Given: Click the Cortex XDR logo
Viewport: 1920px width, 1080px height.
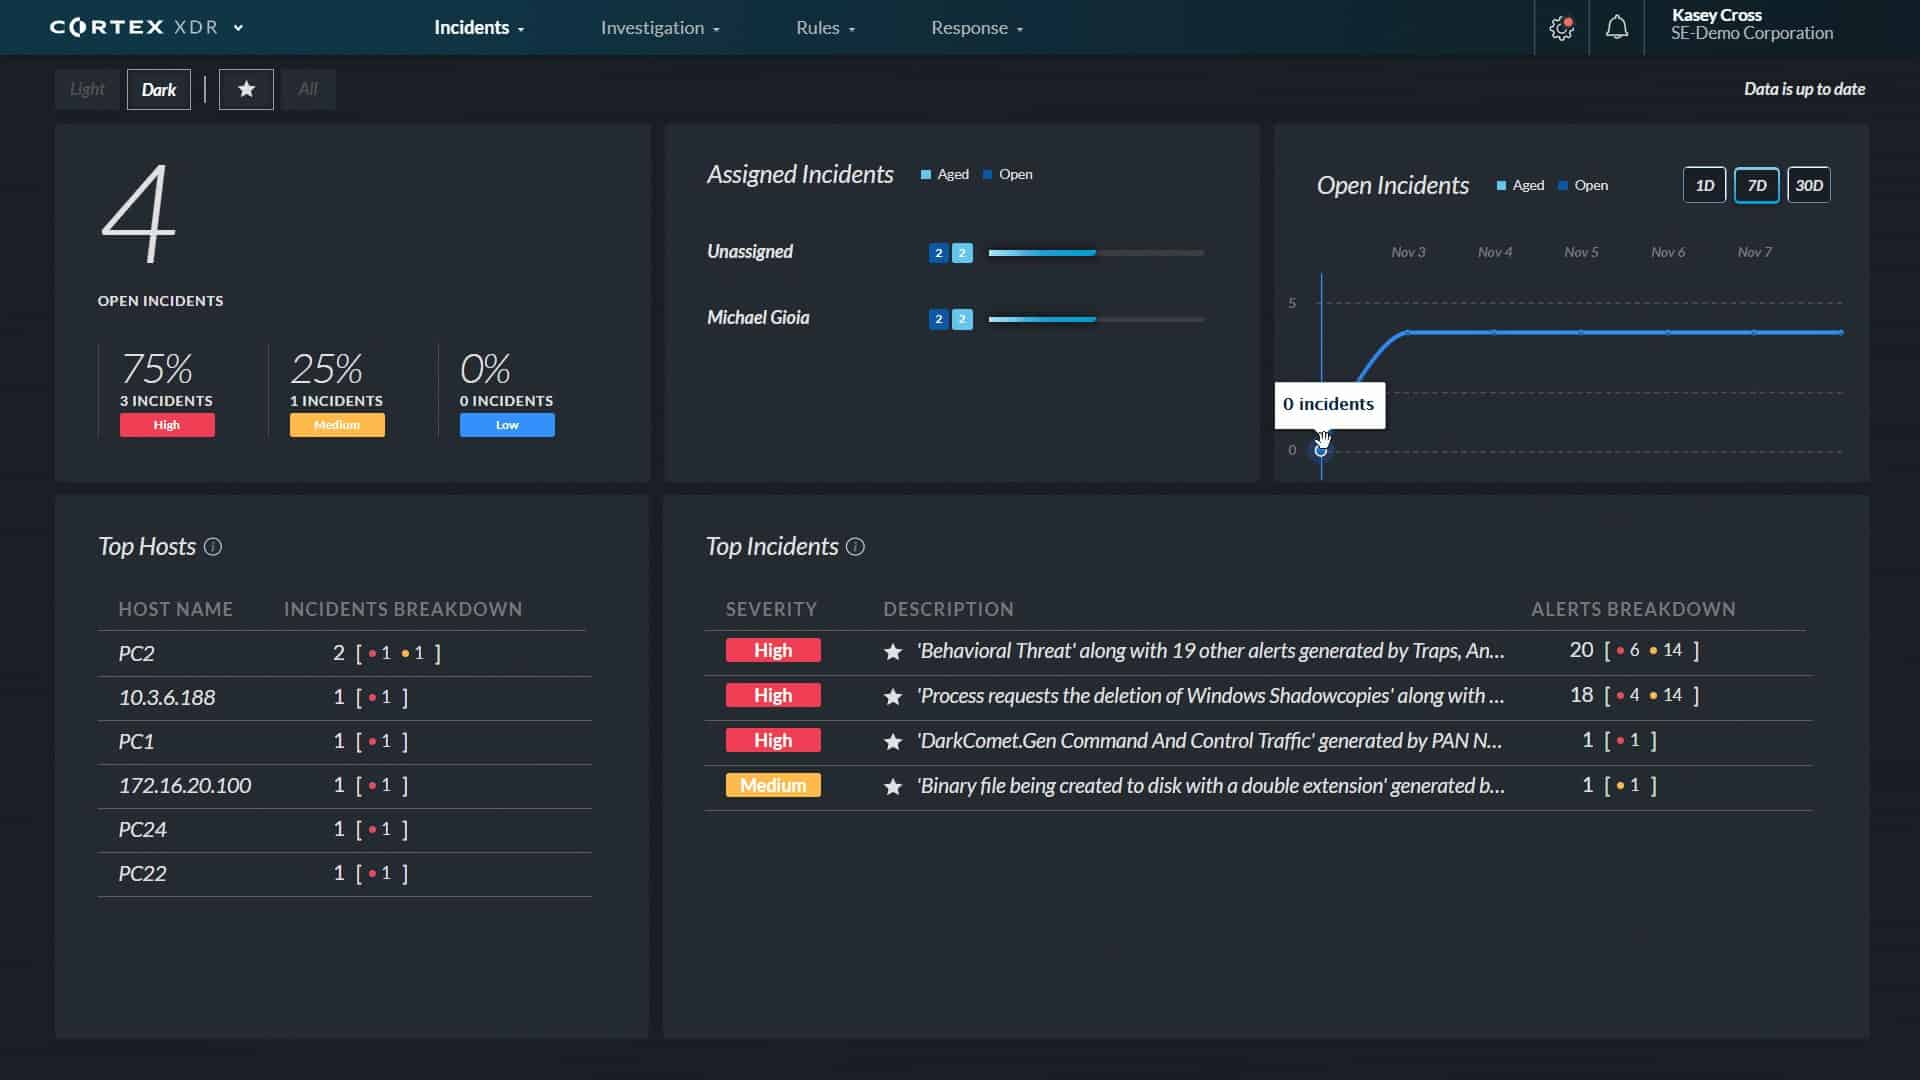Looking at the screenshot, I should (x=133, y=27).
